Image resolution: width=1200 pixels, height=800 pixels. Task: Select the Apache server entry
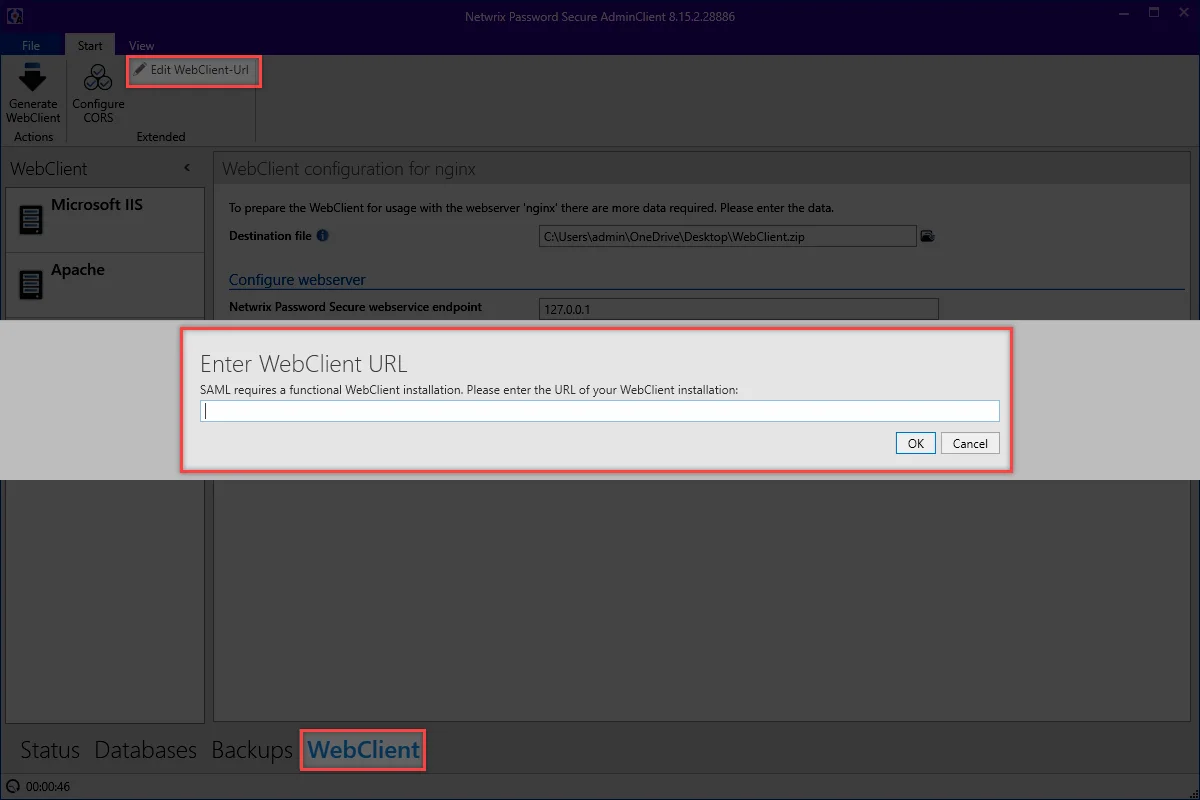105,284
